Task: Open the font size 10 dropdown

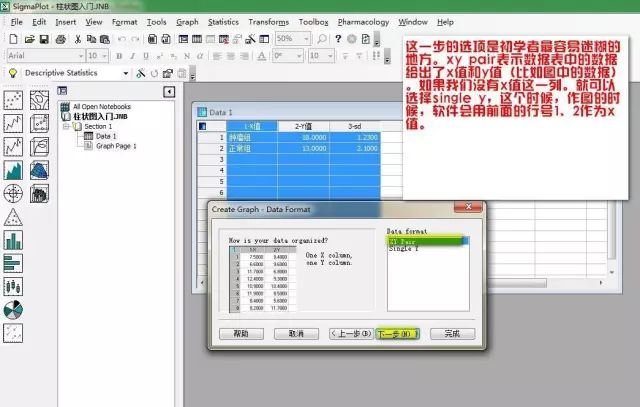Action: coord(105,56)
